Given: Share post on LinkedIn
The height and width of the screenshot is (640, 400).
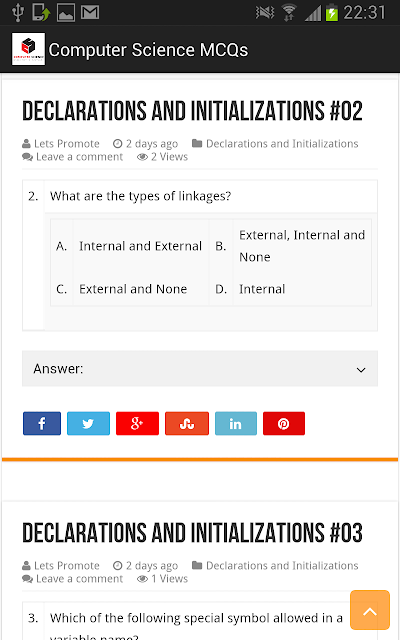Looking at the screenshot, I should tap(236, 423).
